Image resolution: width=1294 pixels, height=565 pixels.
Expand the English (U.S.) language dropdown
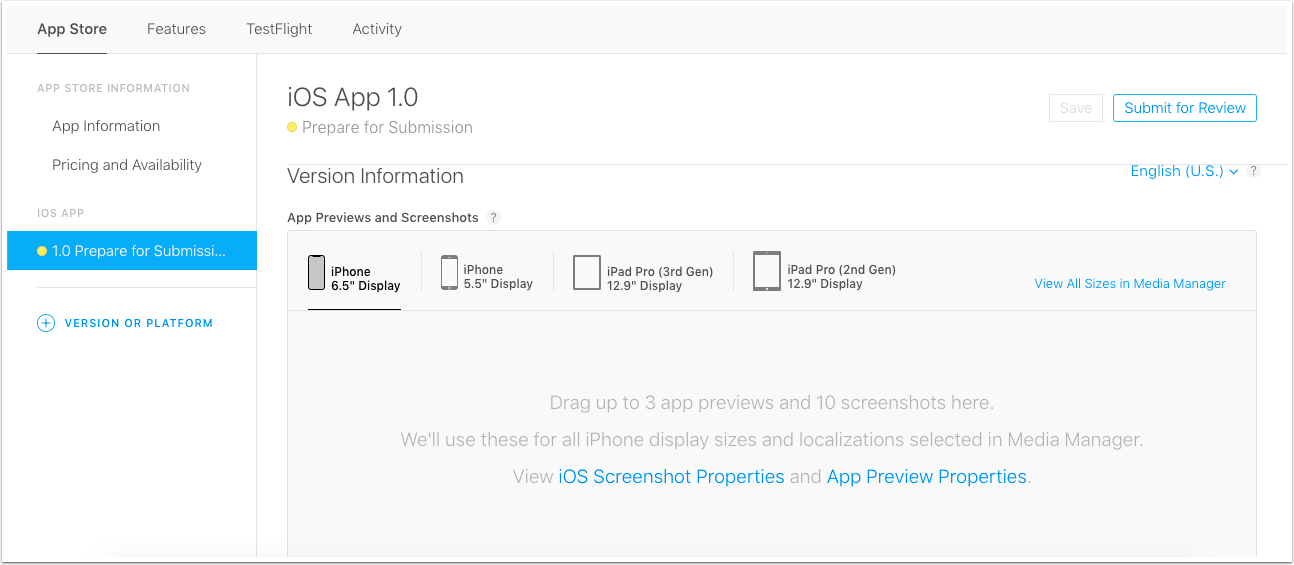[x=1184, y=171]
